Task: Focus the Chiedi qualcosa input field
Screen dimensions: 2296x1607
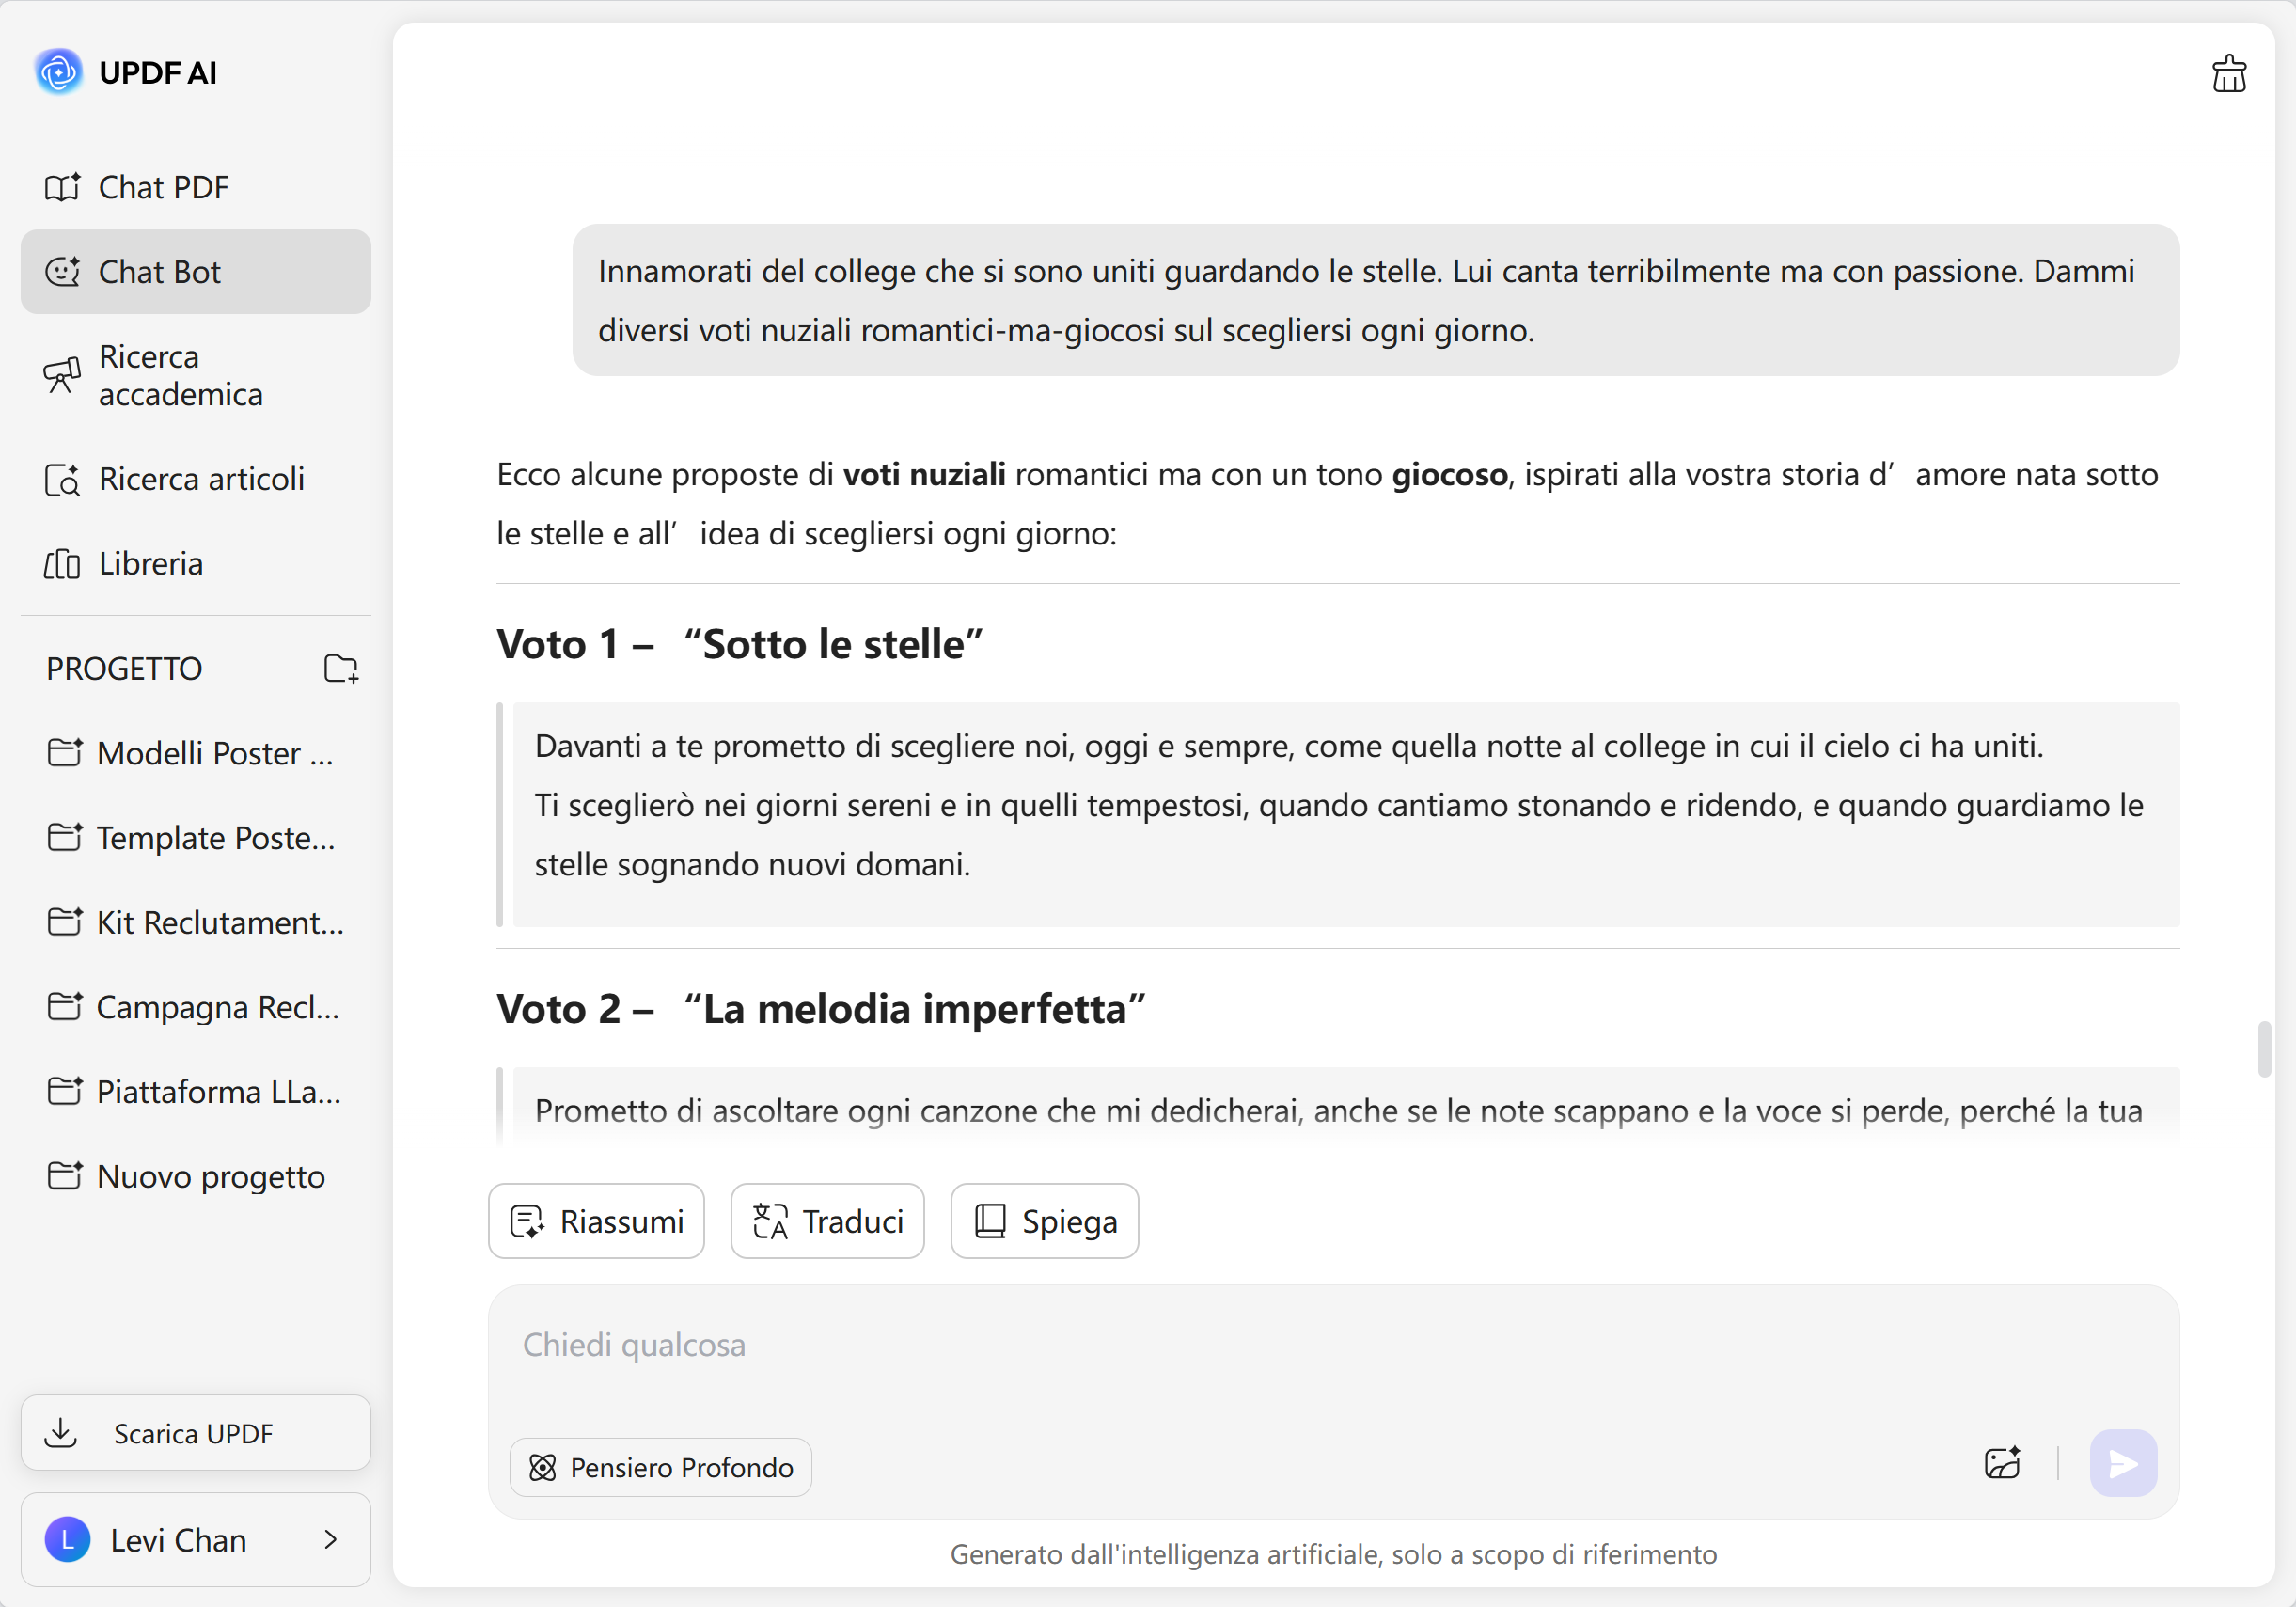Action: [1332, 1345]
